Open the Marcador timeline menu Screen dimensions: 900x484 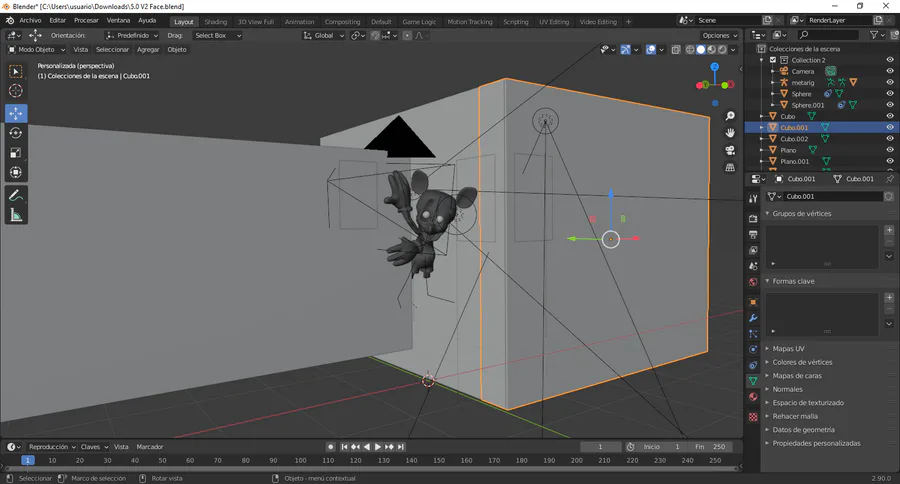[x=150, y=447]
